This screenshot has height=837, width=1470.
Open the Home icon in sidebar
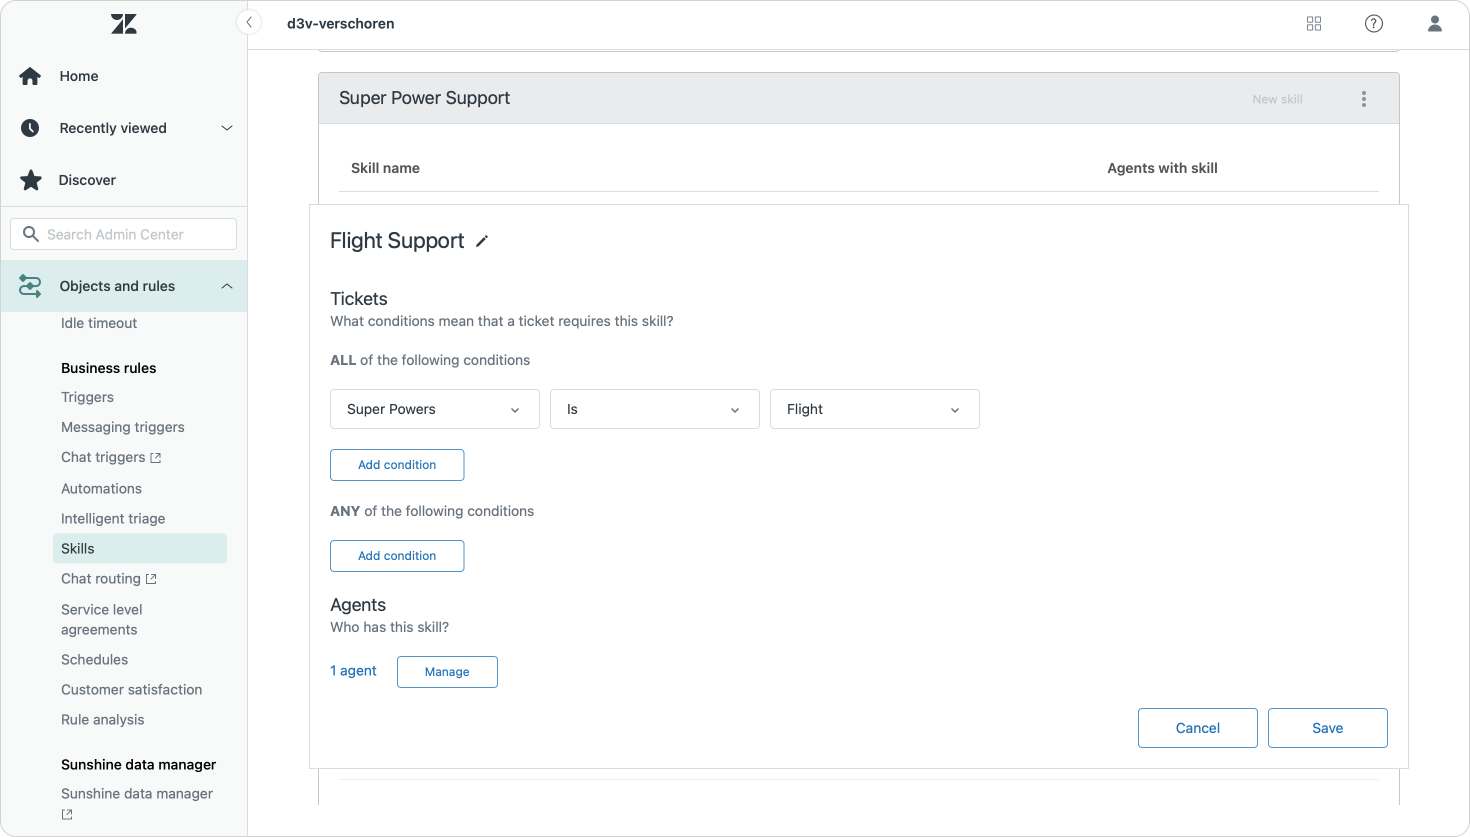coord(30,76)
